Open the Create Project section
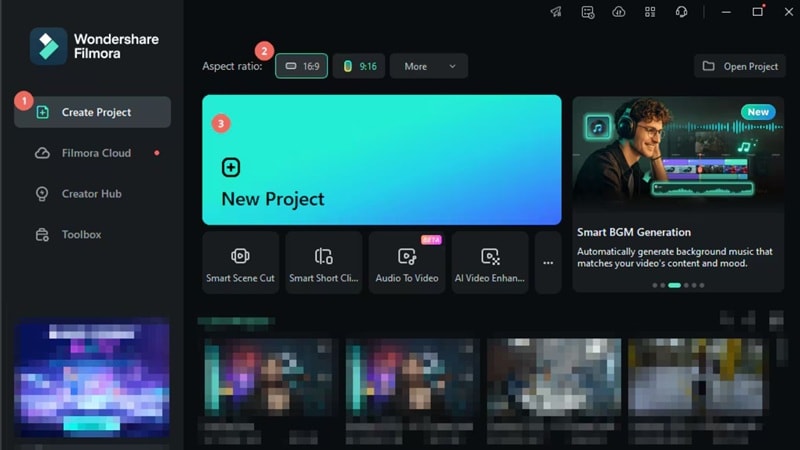This screenshot has height=450, width=800. click(92, 112)
